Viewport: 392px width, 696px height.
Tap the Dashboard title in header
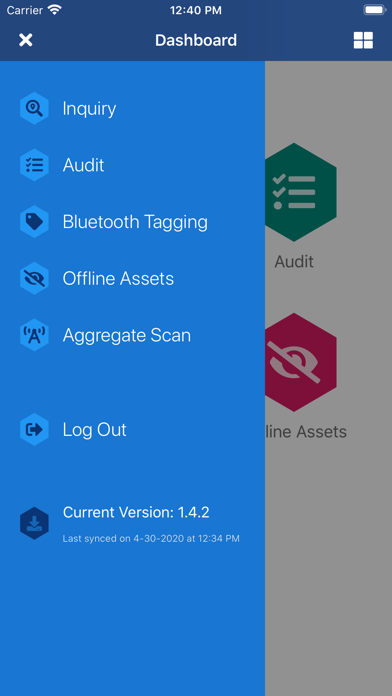(x=196, y=40)
